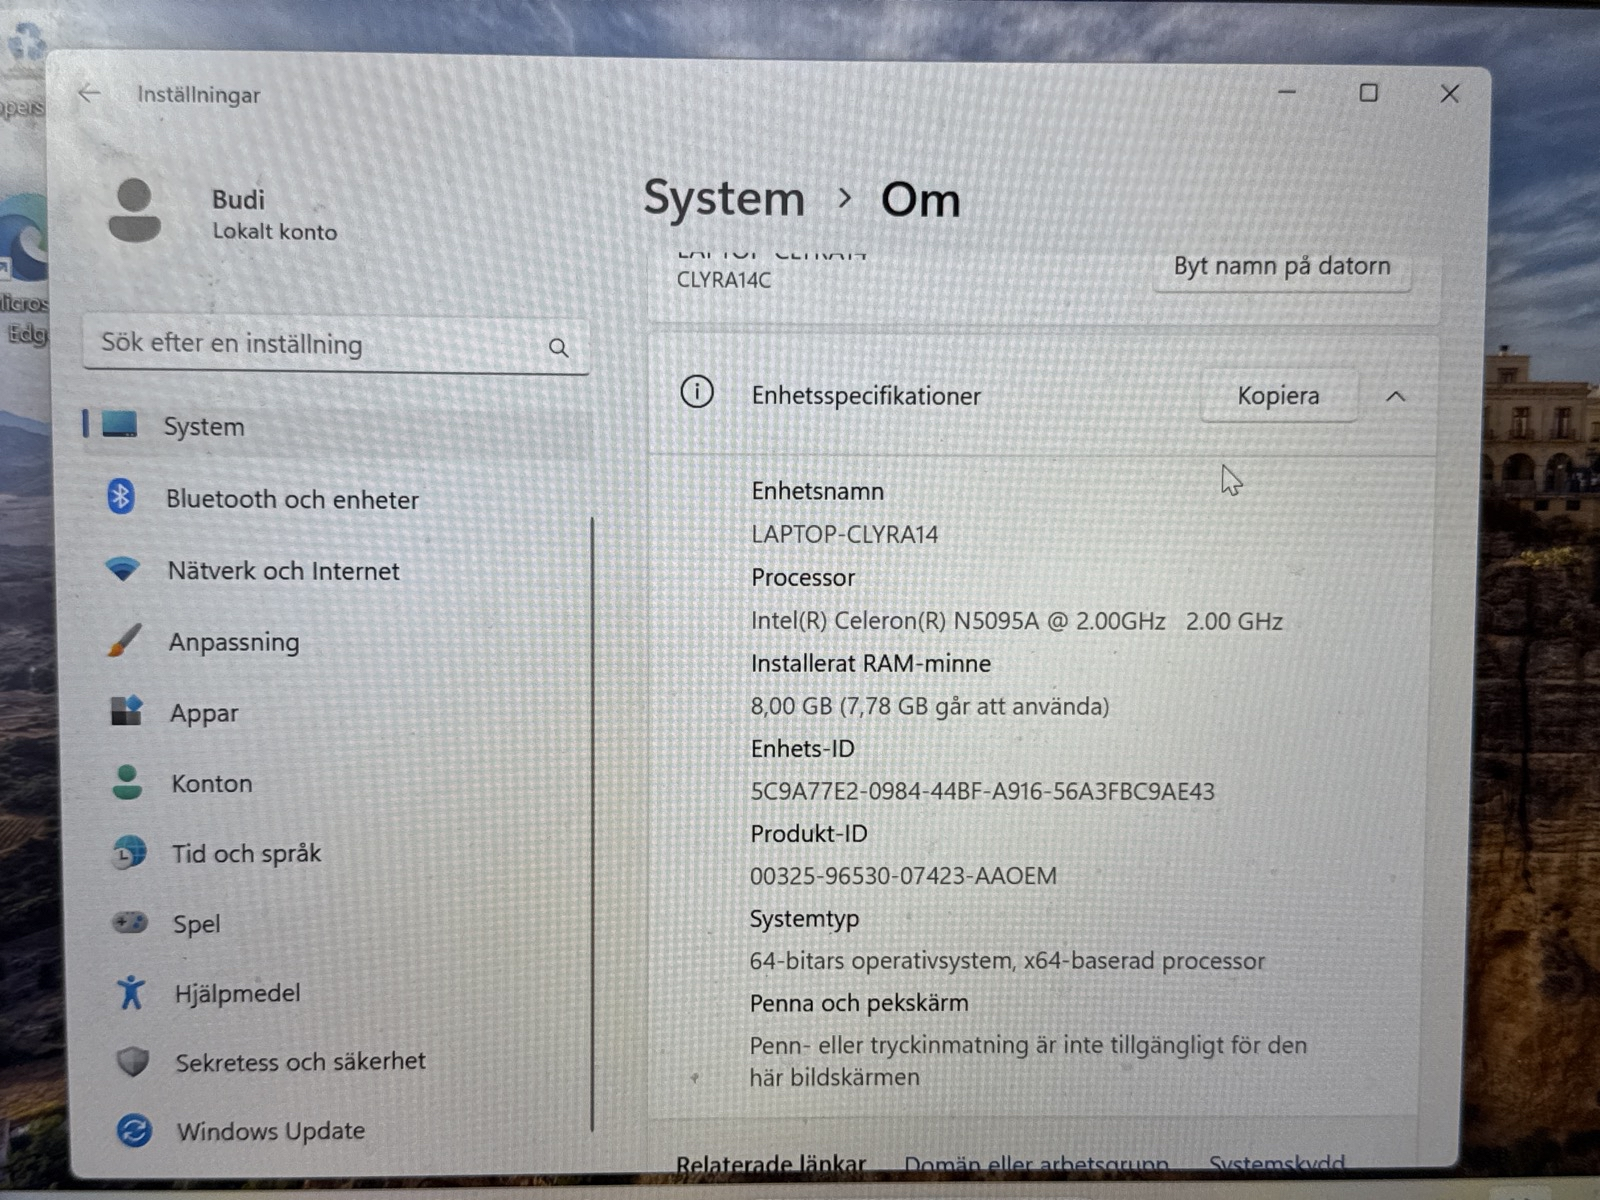Open Domän eller arbetsgrupp link

point(1036,1165)
